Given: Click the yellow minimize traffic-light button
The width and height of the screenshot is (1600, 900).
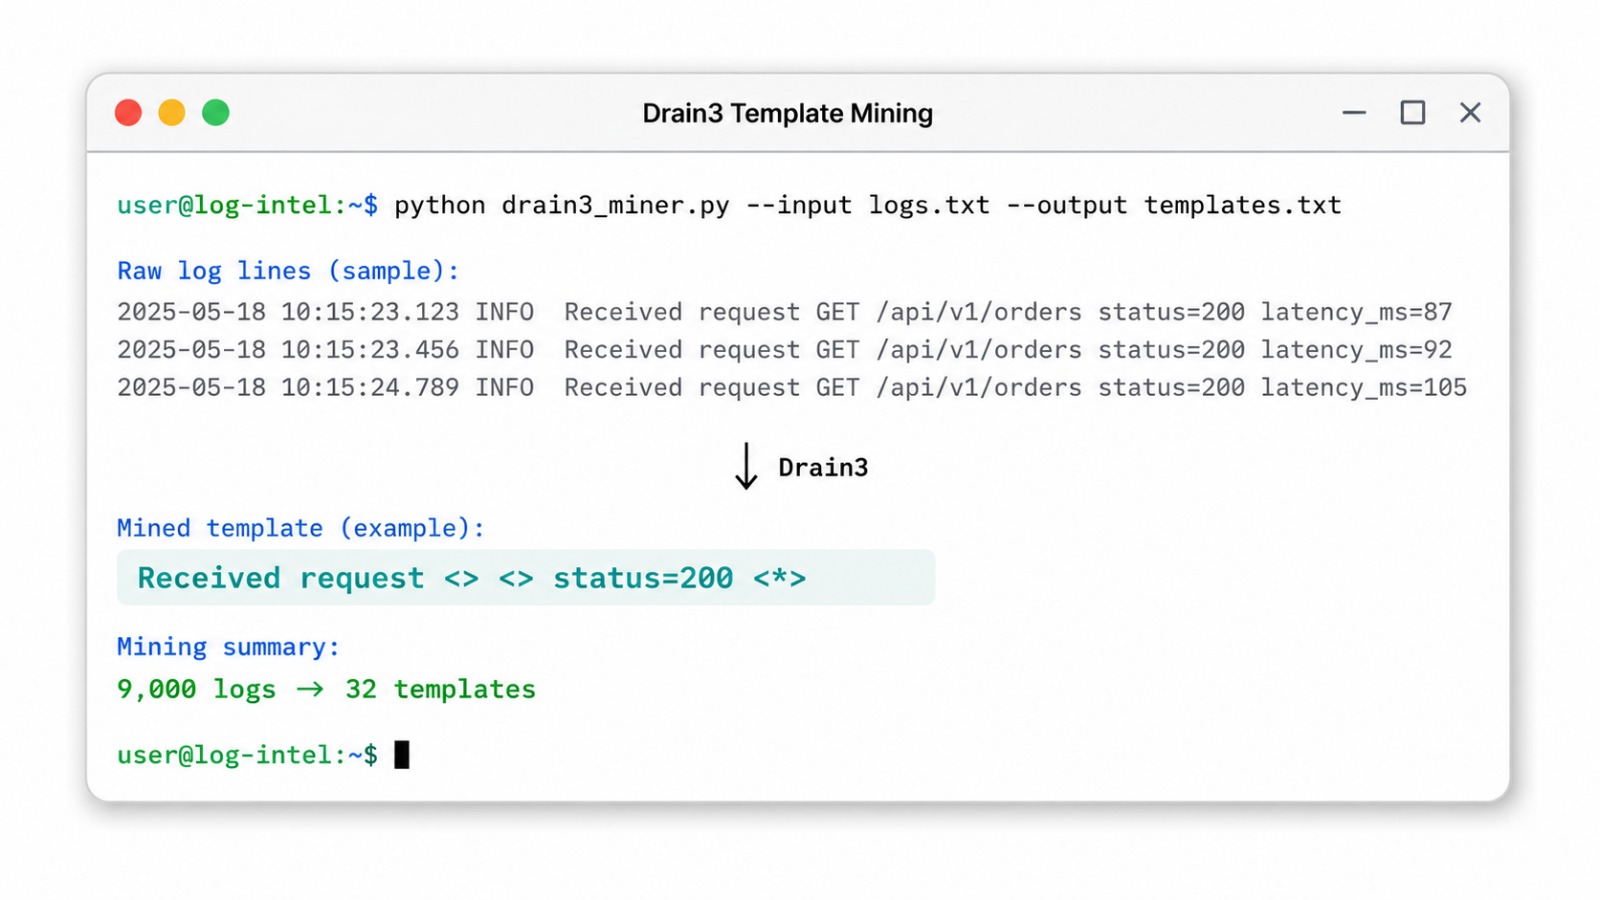Looking at the screenshot, I should point(172,113).
